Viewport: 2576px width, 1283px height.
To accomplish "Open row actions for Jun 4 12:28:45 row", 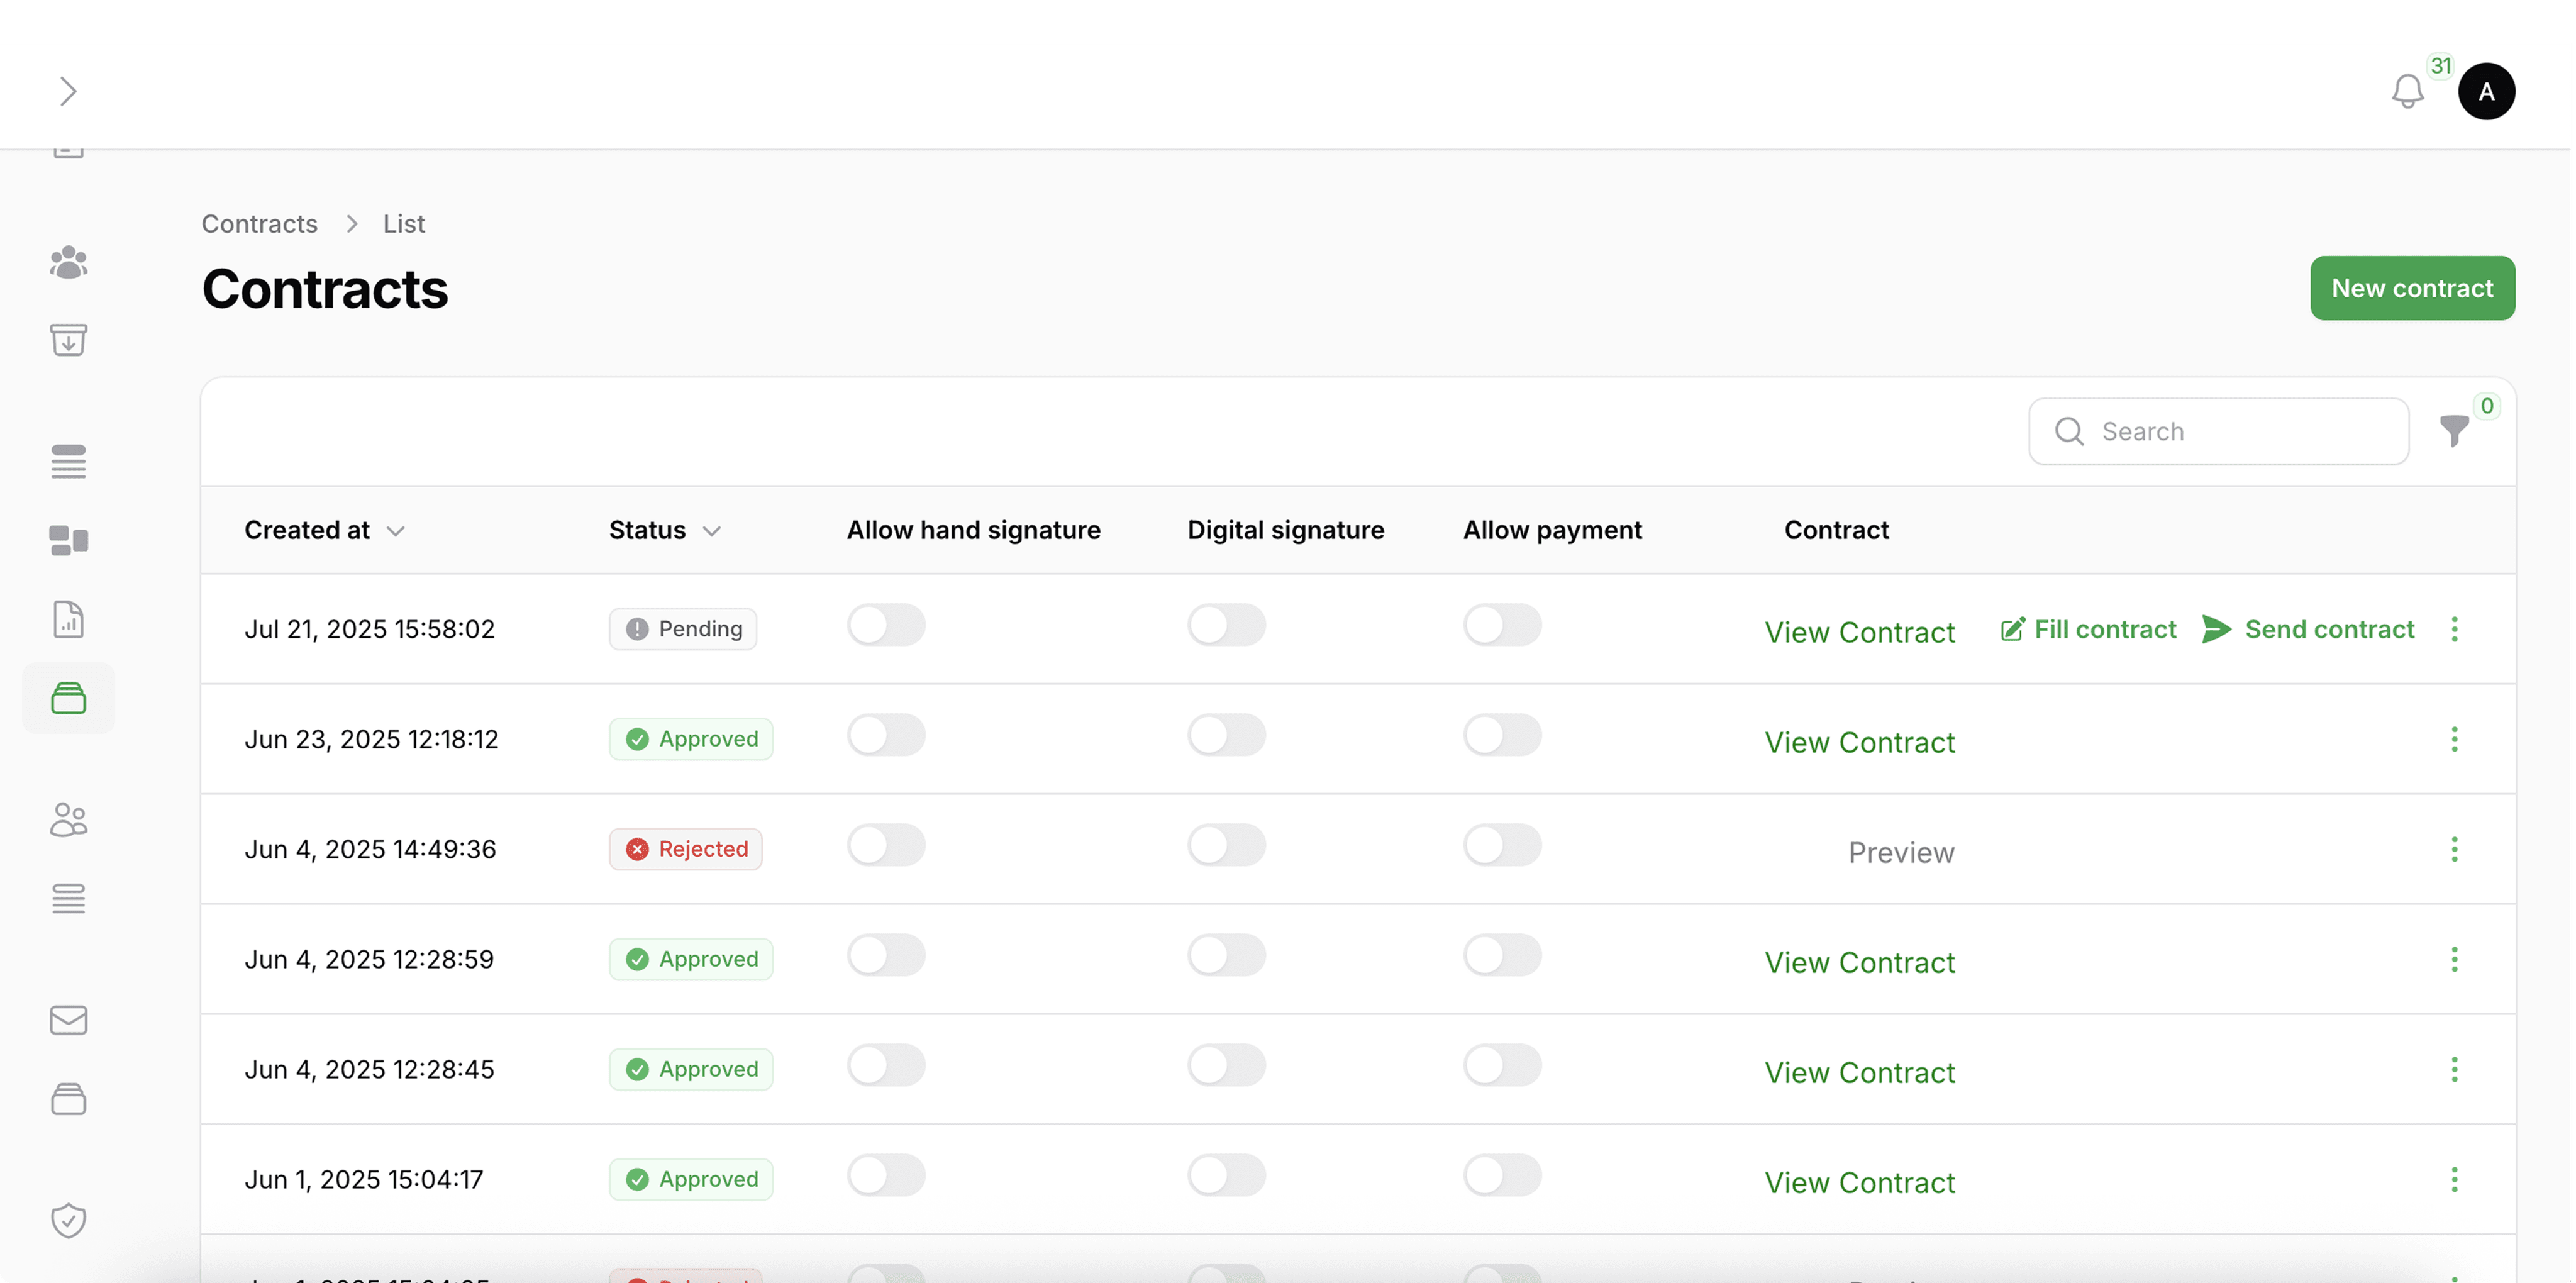I will tap(2454, 1069).
